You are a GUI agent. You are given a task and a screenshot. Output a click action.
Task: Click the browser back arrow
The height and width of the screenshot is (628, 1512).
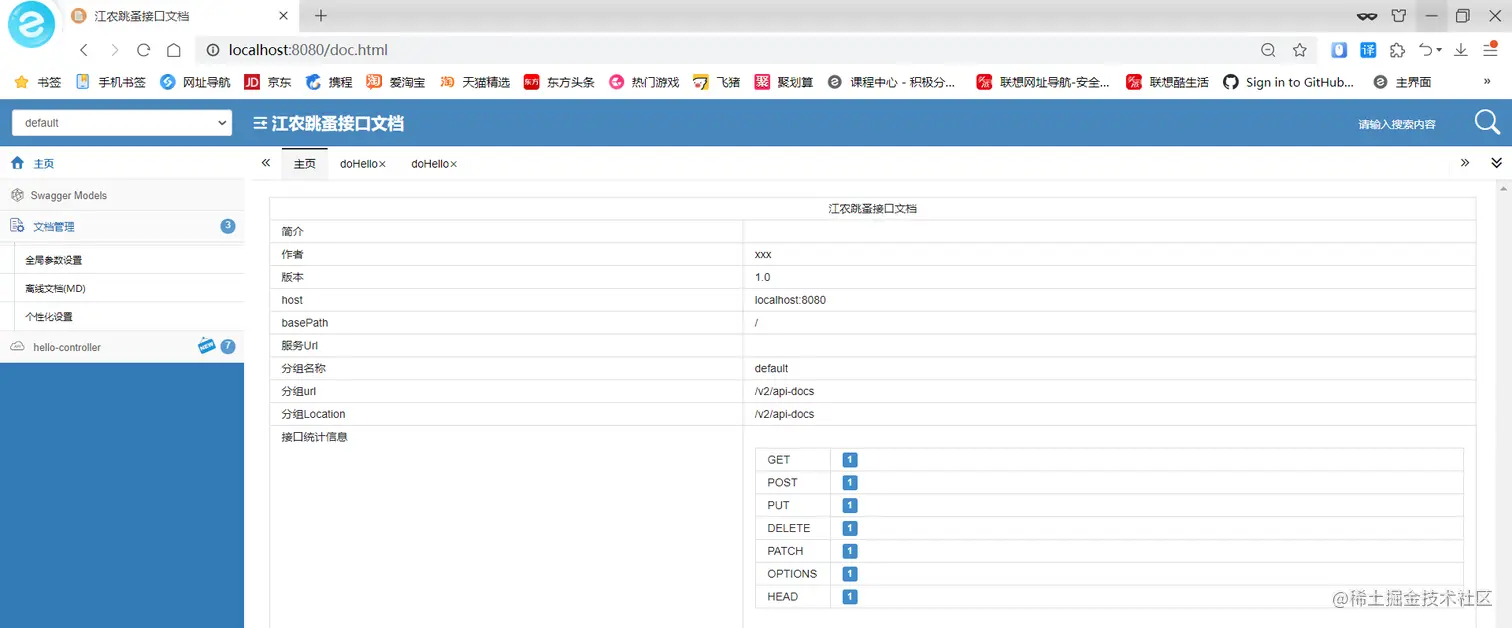tap(84, 50)
